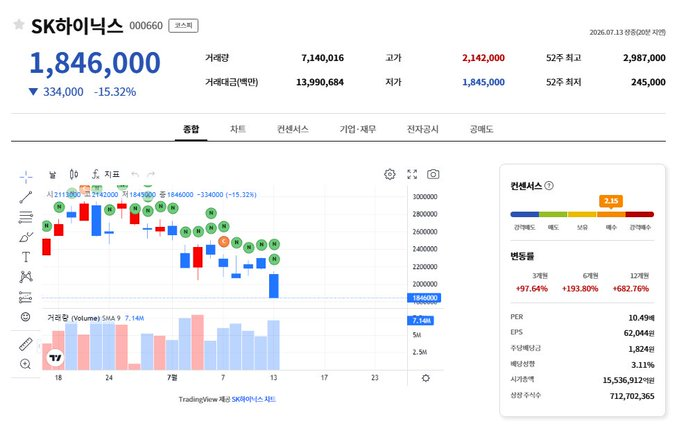Click the 52주 최저 value 245,000
The image size is (679, 426).
click(x=648, y=82)
